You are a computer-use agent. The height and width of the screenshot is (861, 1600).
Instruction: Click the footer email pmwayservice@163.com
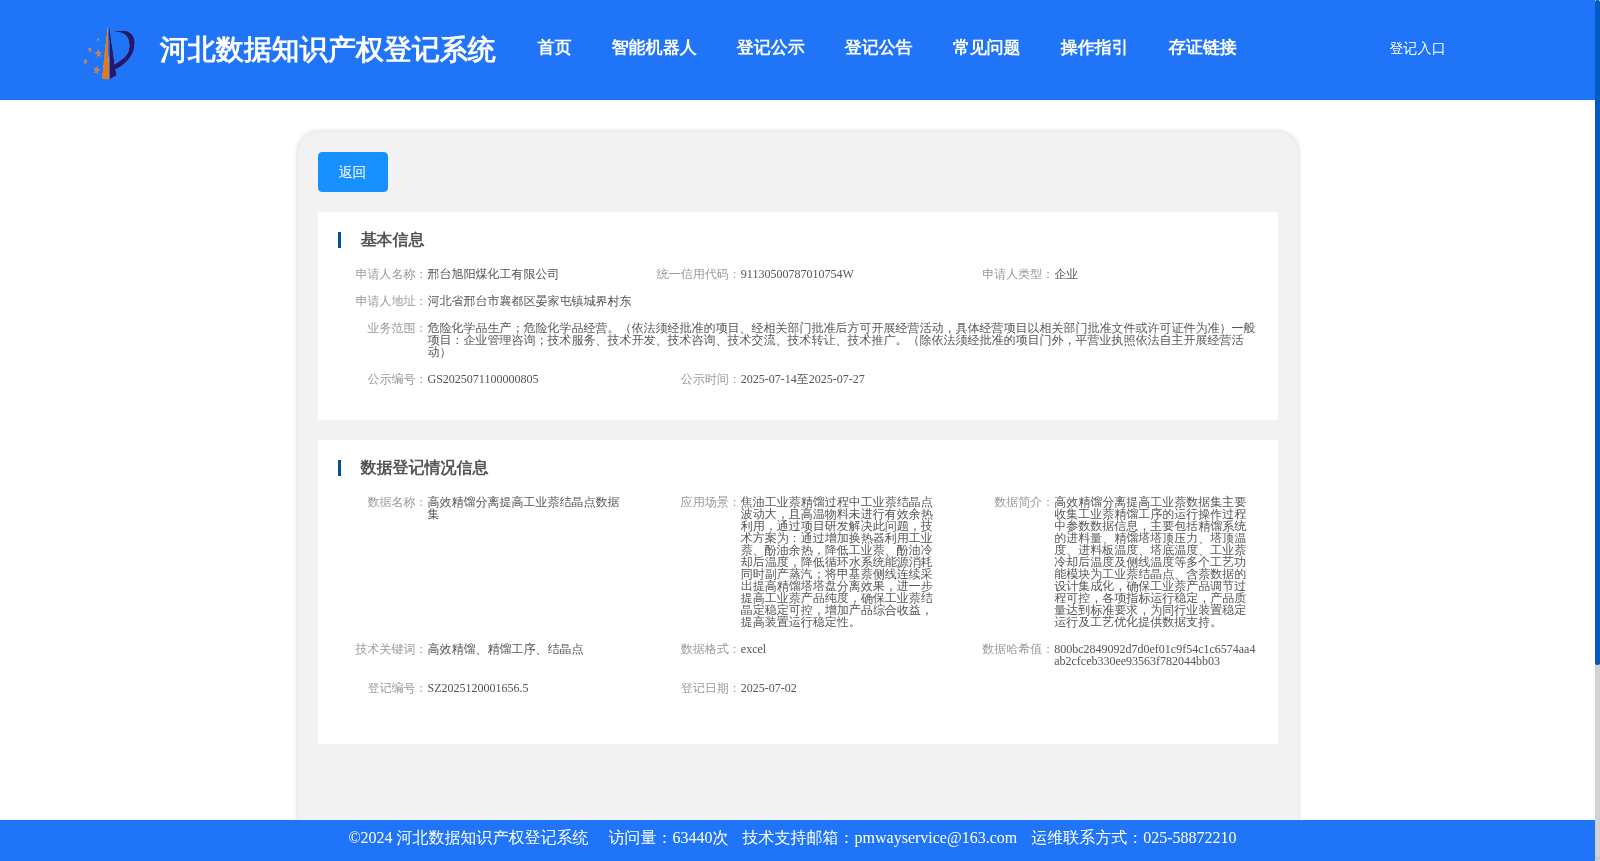[935, 838]
